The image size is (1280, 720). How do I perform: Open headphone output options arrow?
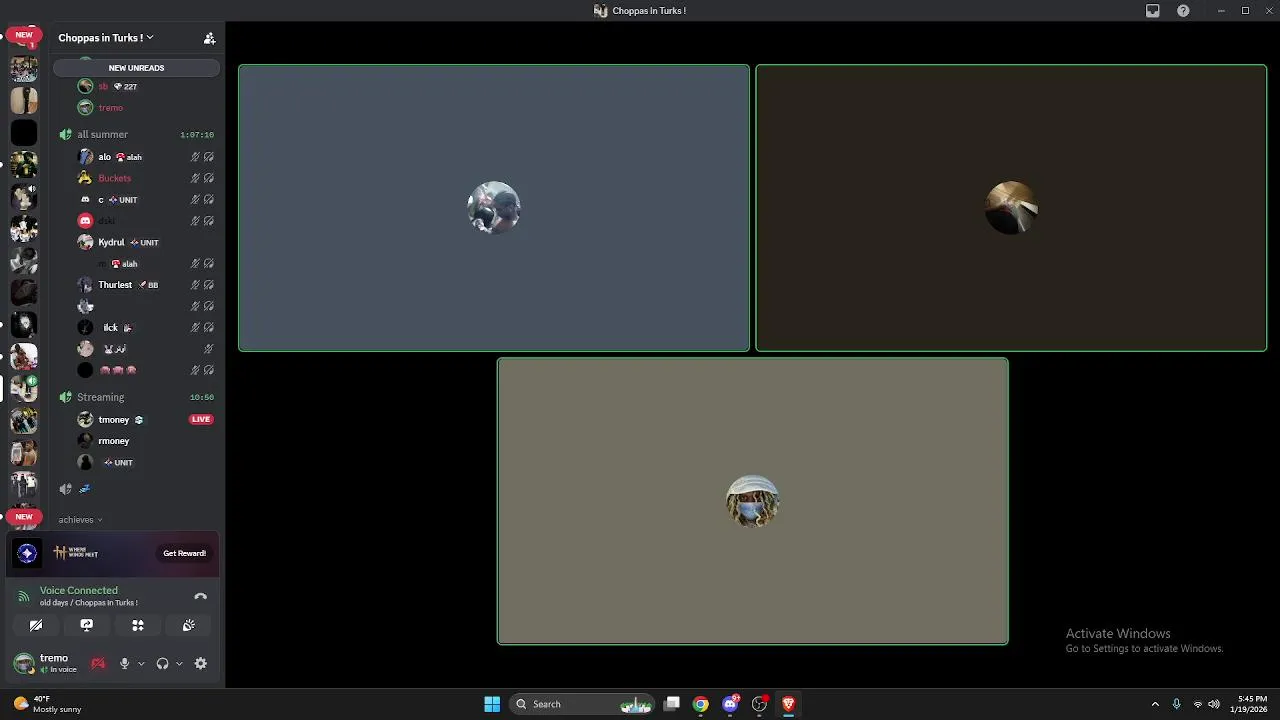[180, 663]
